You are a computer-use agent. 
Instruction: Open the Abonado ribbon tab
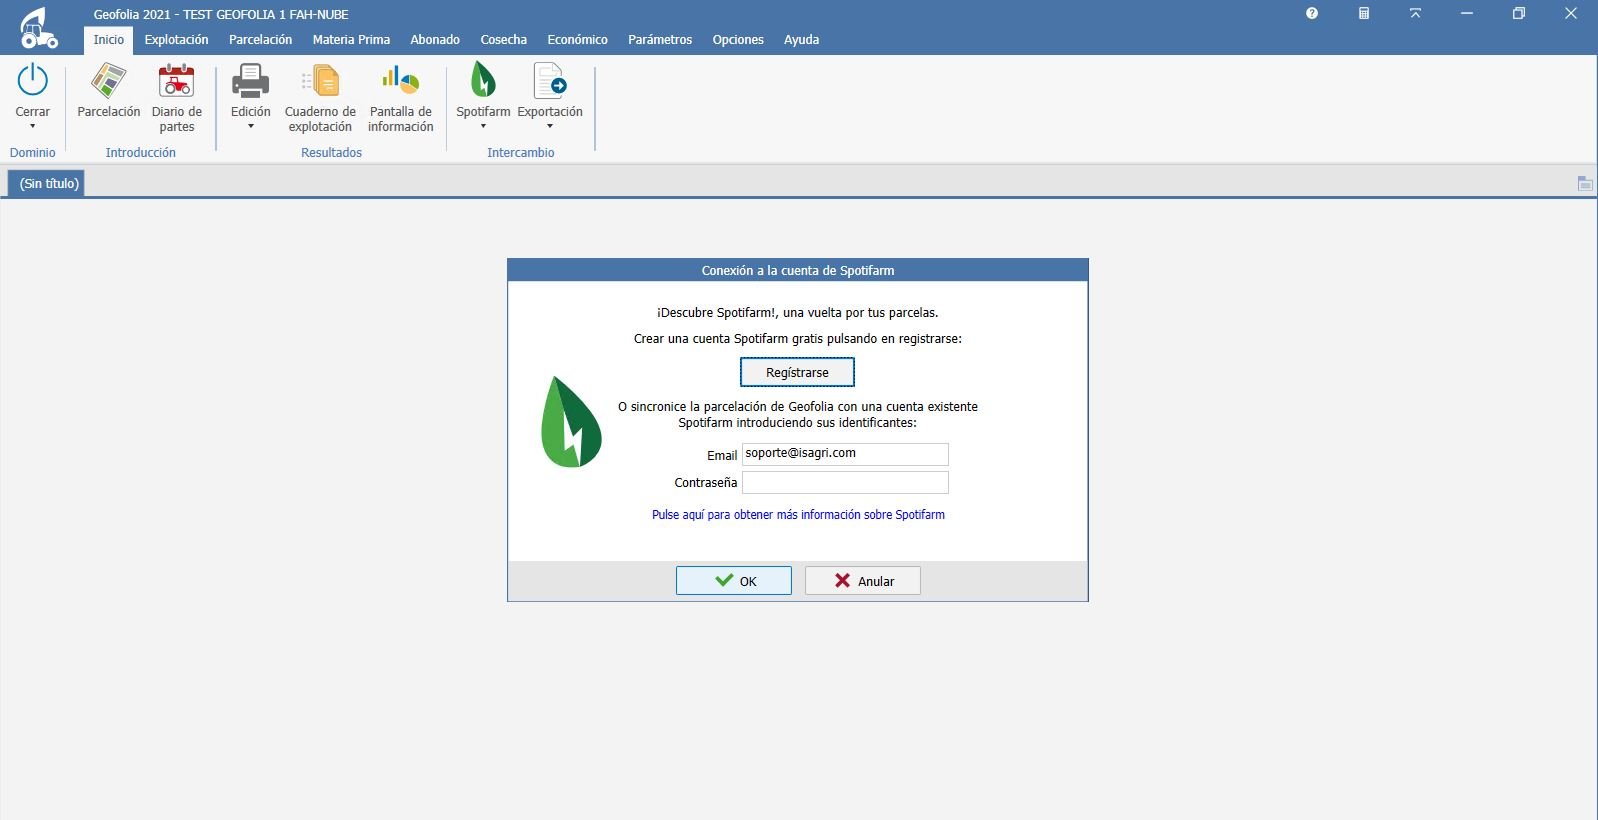(x=435, y=40)
